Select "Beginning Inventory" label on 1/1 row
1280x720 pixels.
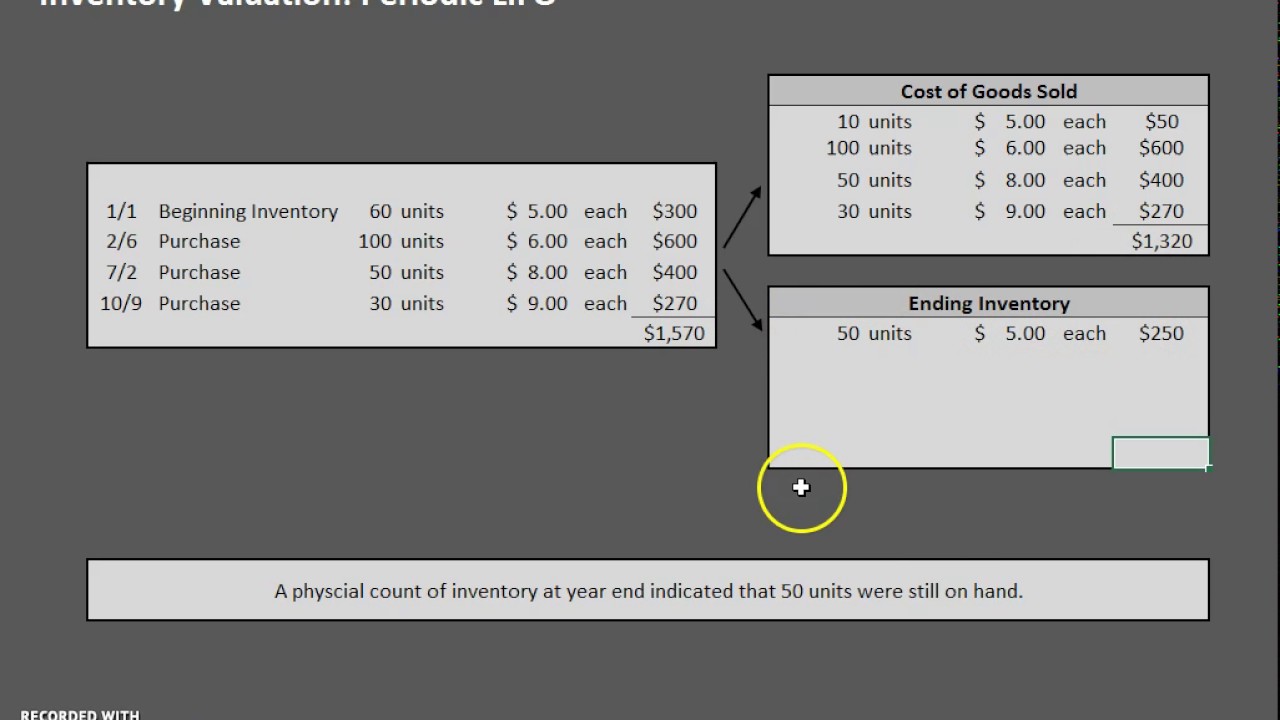248,211
